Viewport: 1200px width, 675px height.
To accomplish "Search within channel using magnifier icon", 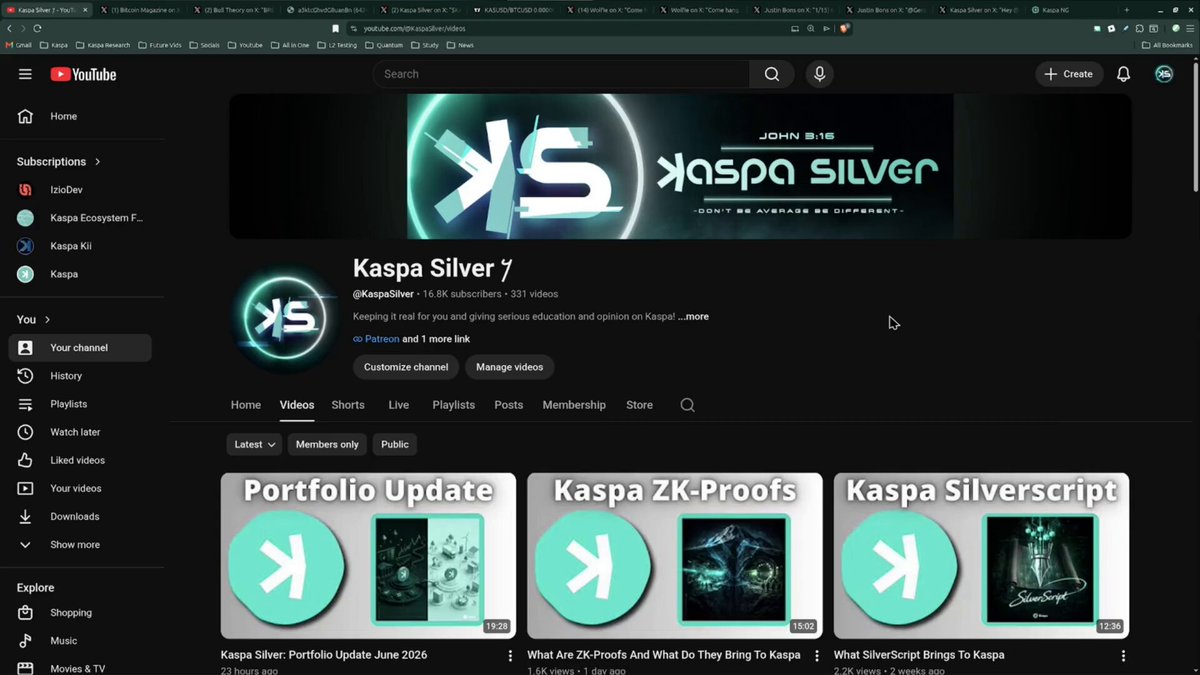I will point(687,405).
